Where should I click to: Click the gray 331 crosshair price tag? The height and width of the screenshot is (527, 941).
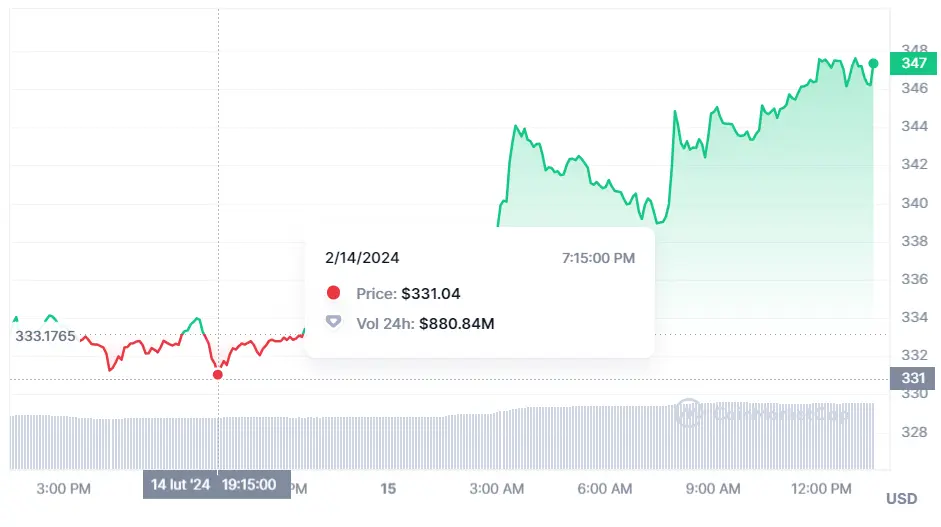(913, 378)
